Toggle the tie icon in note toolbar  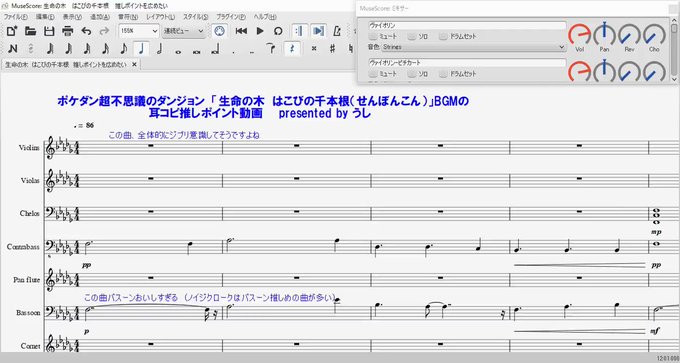[271, 48]
